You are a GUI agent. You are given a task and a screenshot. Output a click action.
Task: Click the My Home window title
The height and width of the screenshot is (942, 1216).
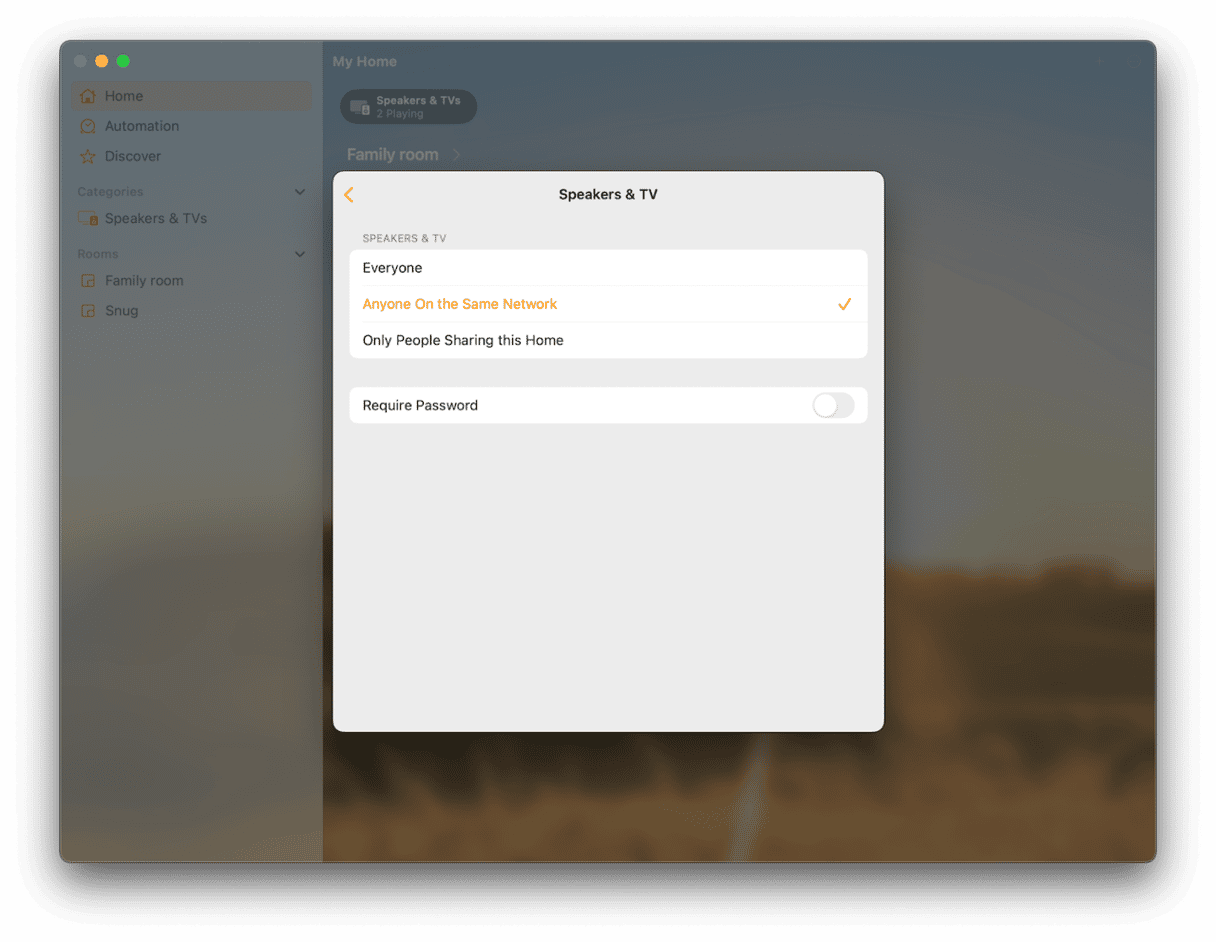[x=365, y=62]
